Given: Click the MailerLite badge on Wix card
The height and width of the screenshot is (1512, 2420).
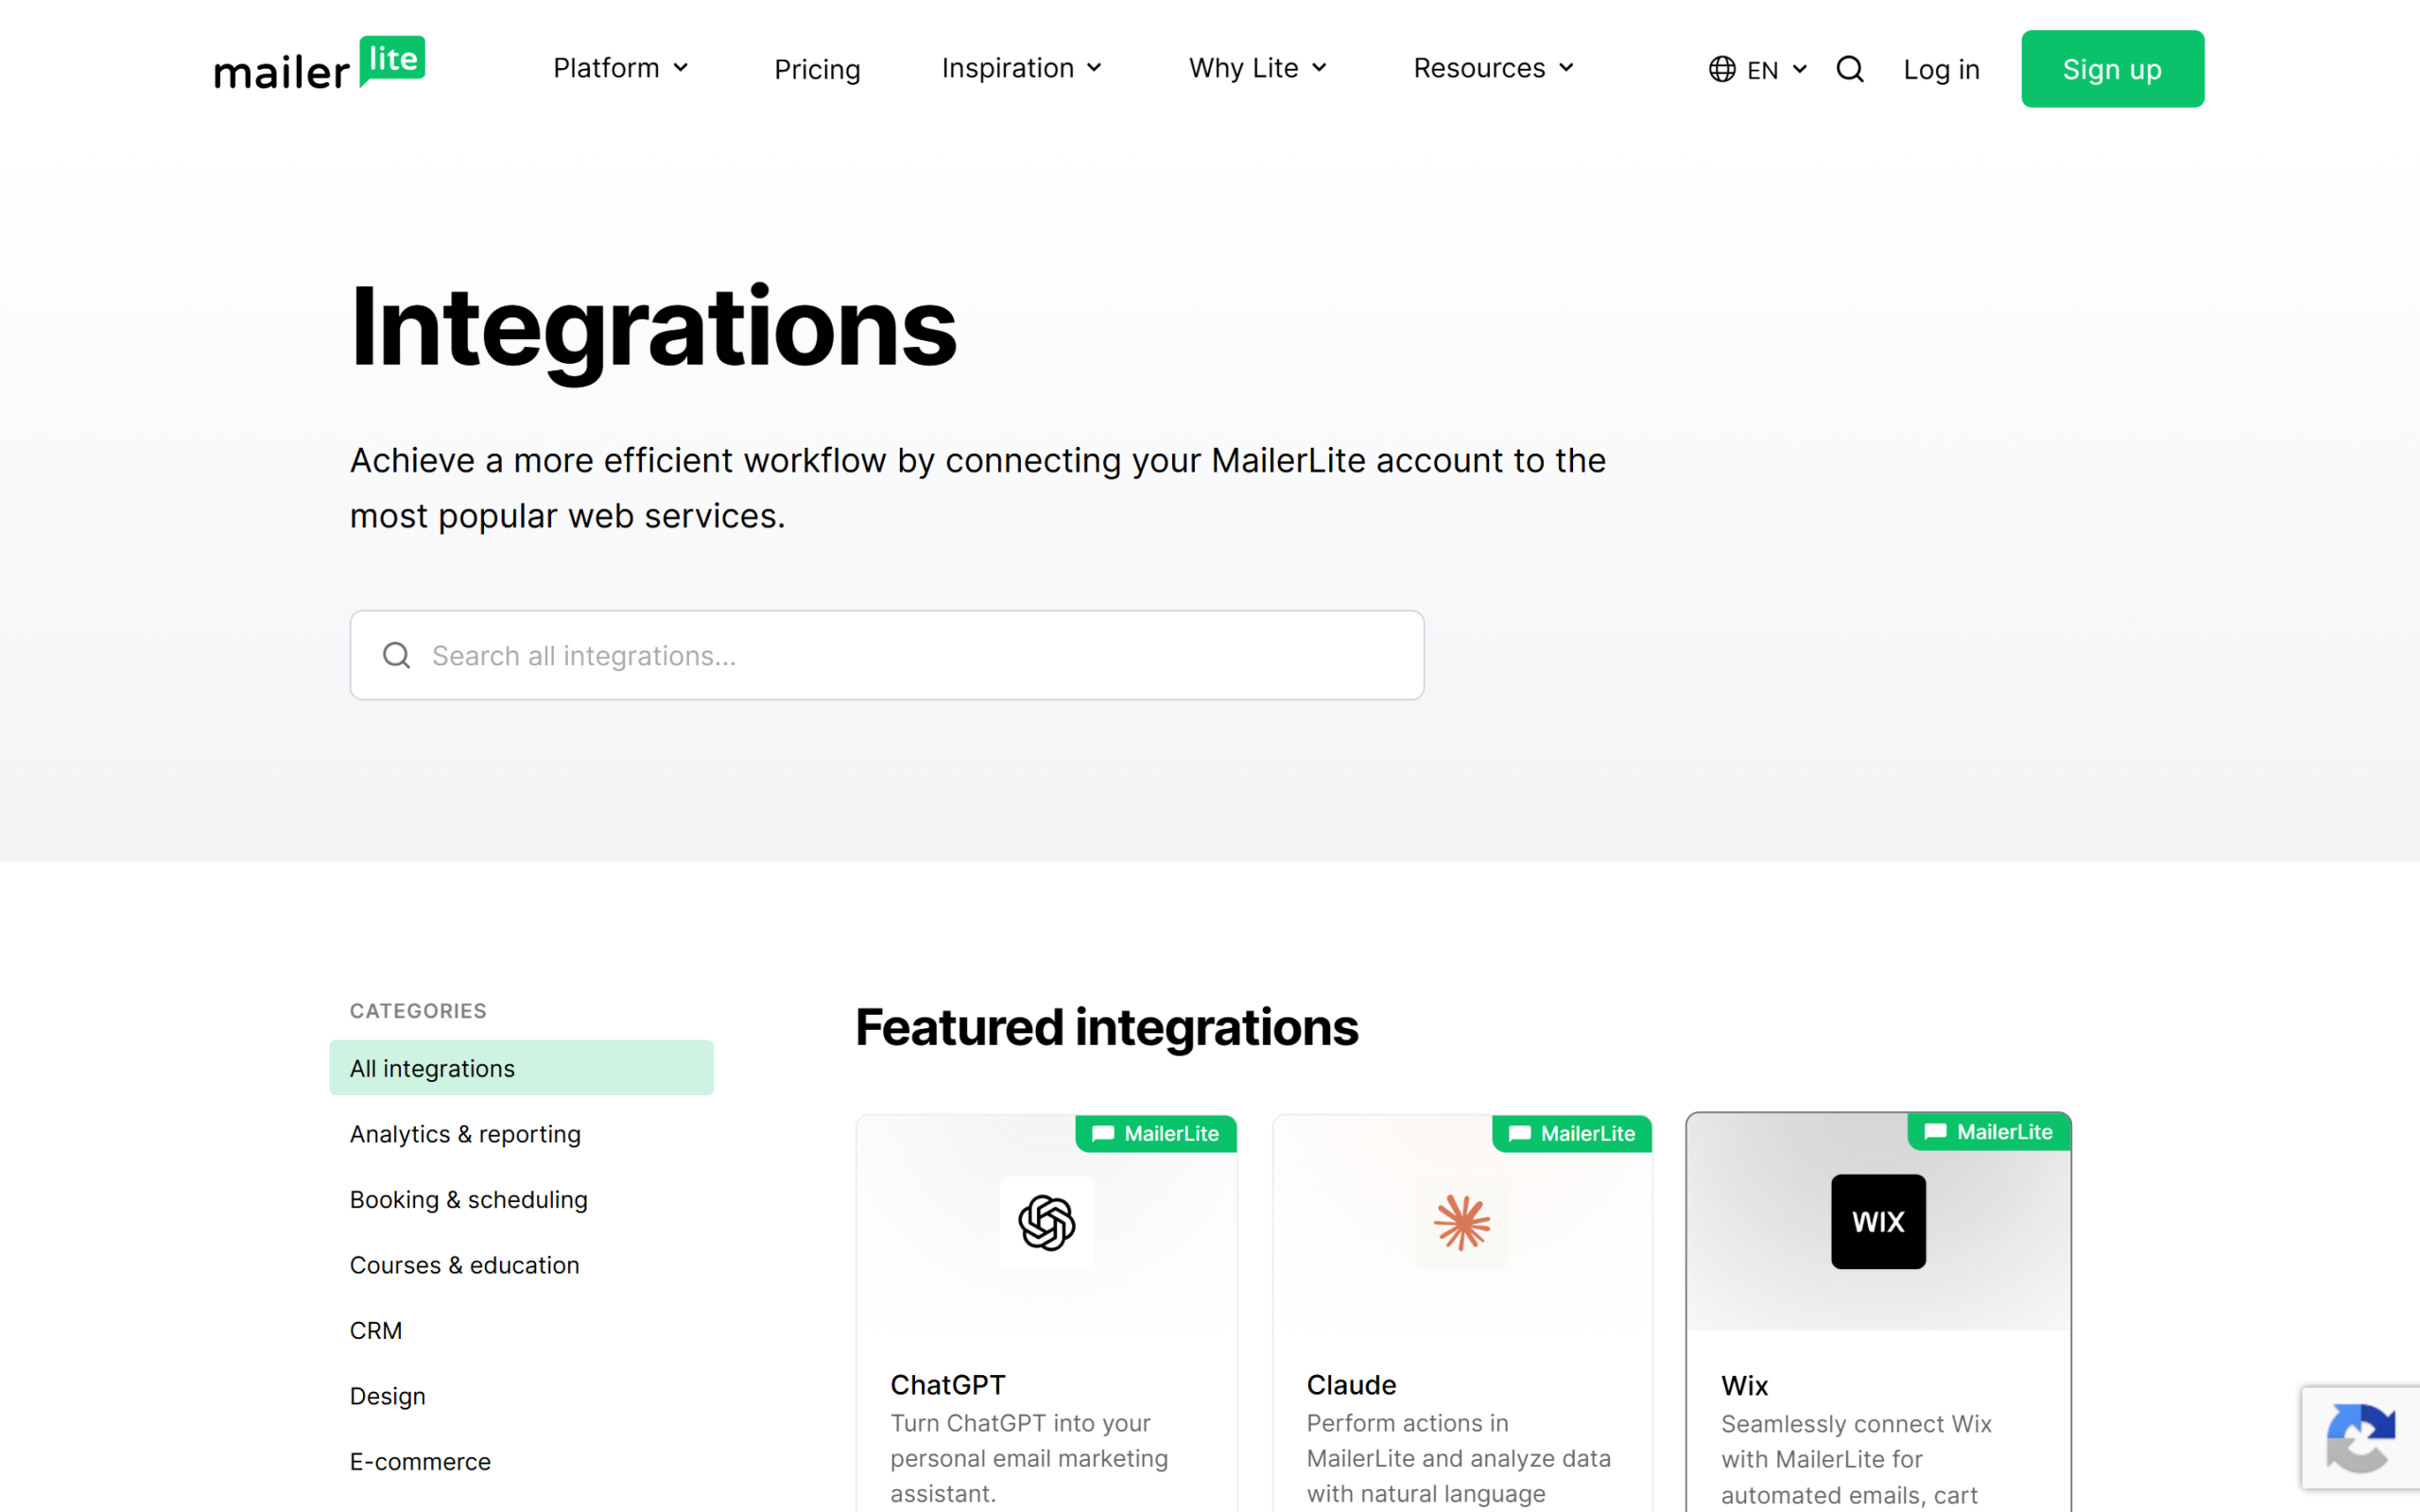Looking at the screenshot, I should coord(1989,1131).
